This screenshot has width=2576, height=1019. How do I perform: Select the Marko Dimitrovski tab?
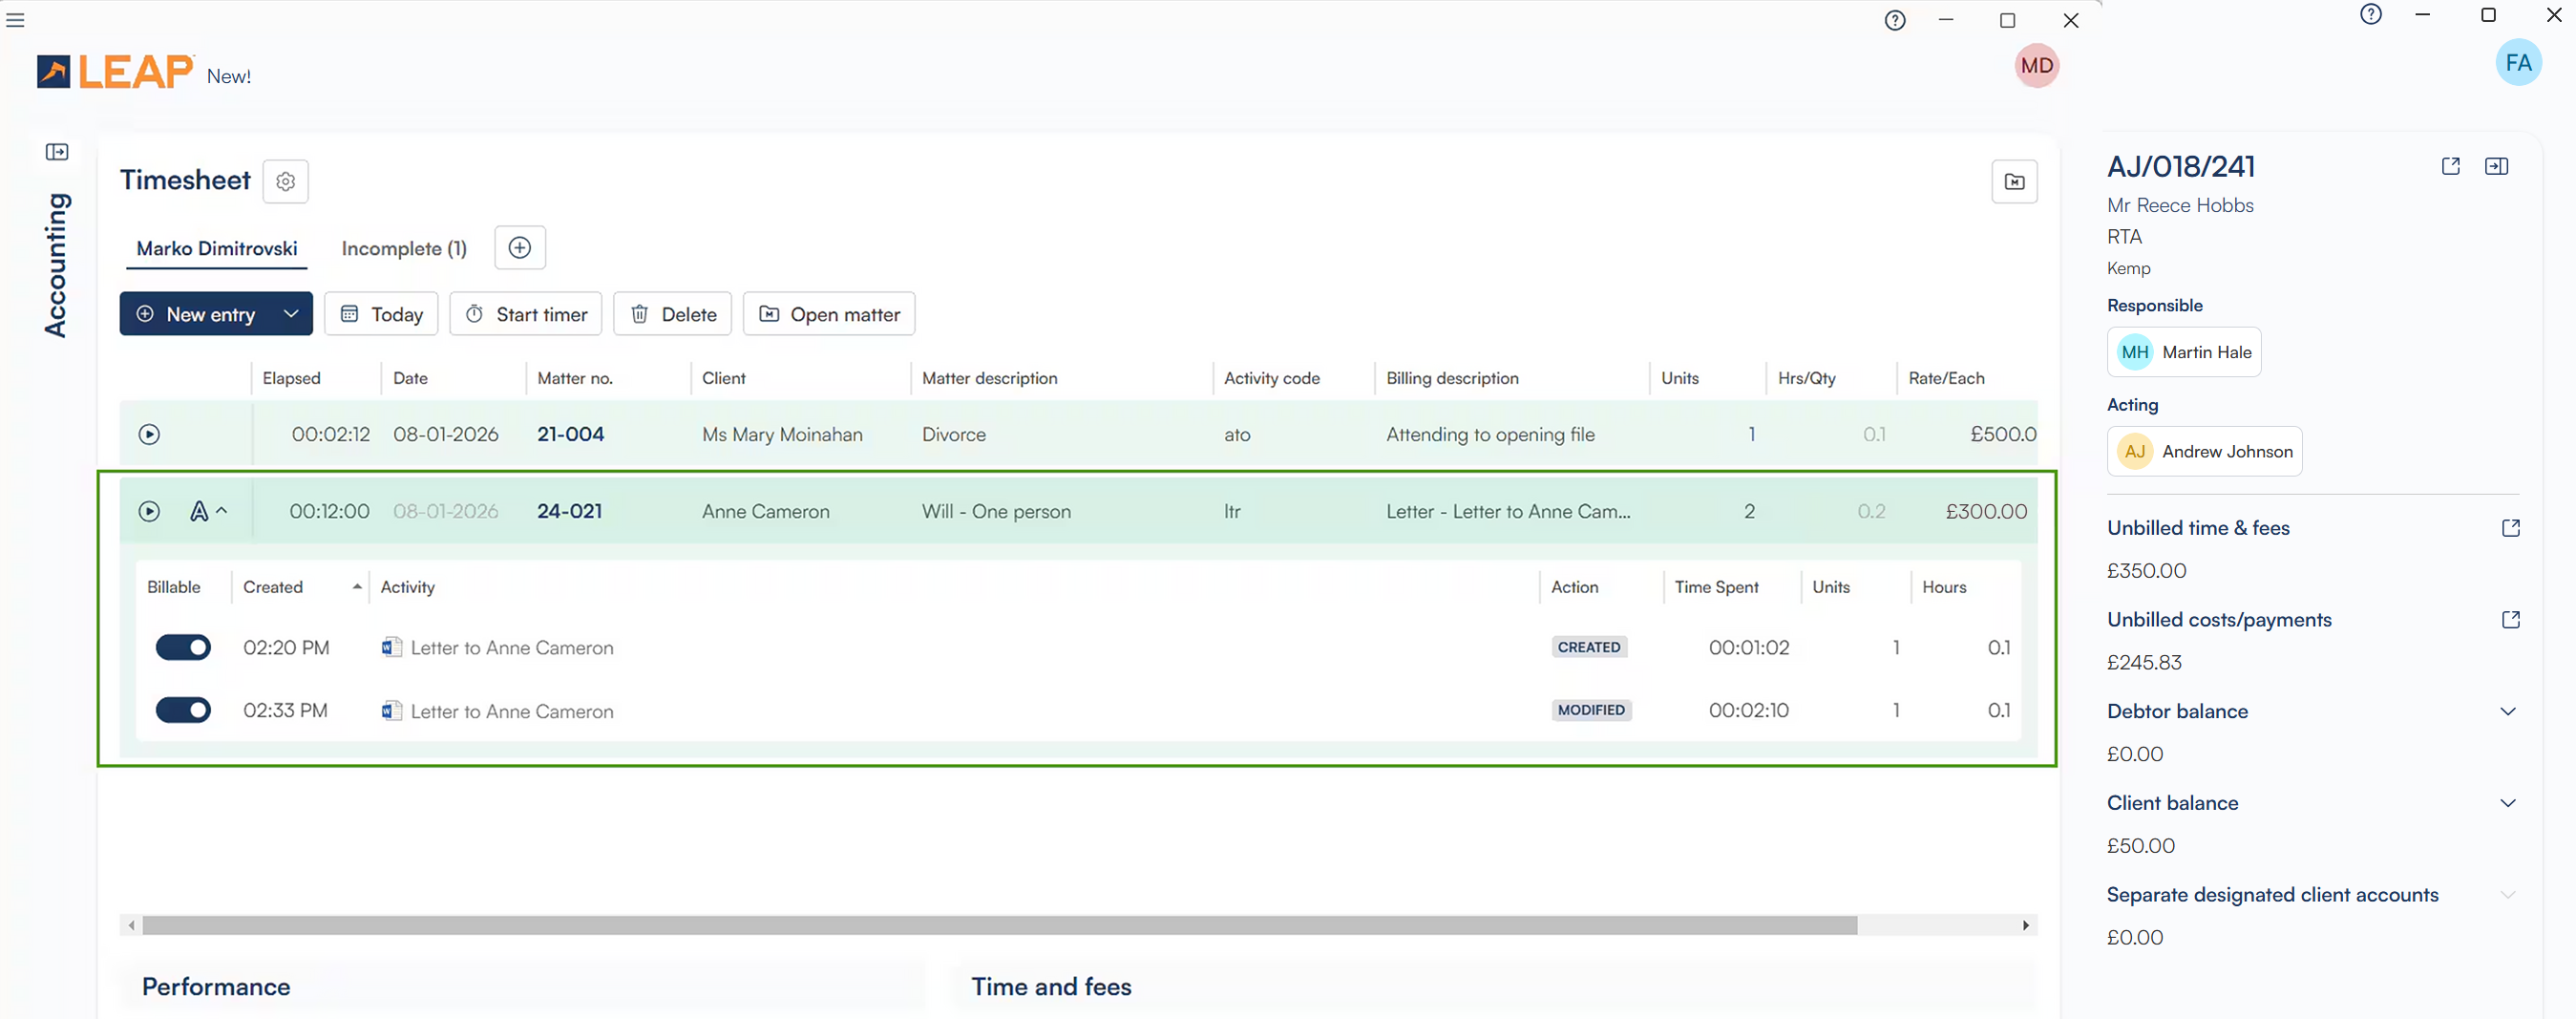(217, 248)
